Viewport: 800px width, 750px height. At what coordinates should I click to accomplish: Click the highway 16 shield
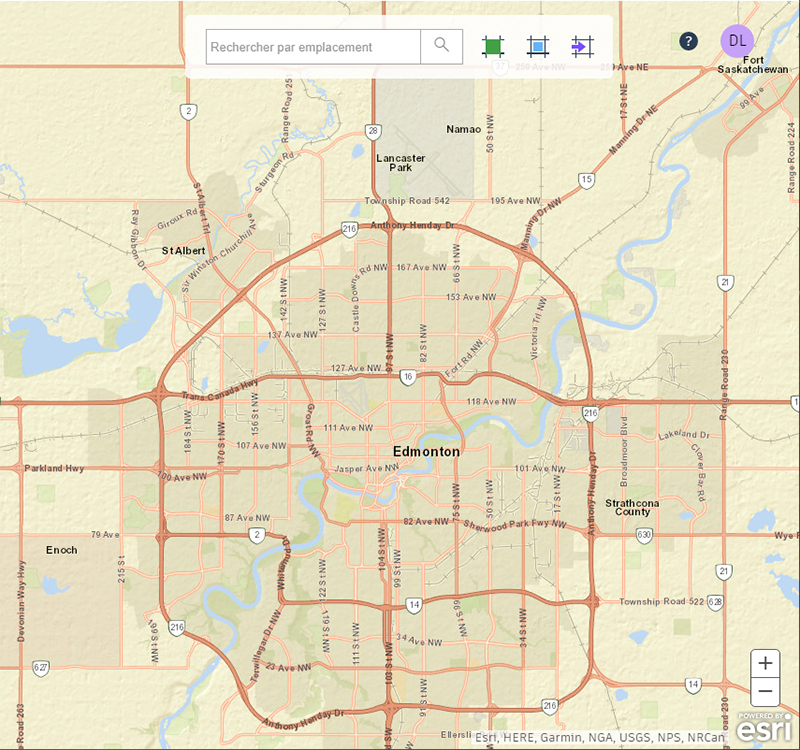(x=408, y=378)
